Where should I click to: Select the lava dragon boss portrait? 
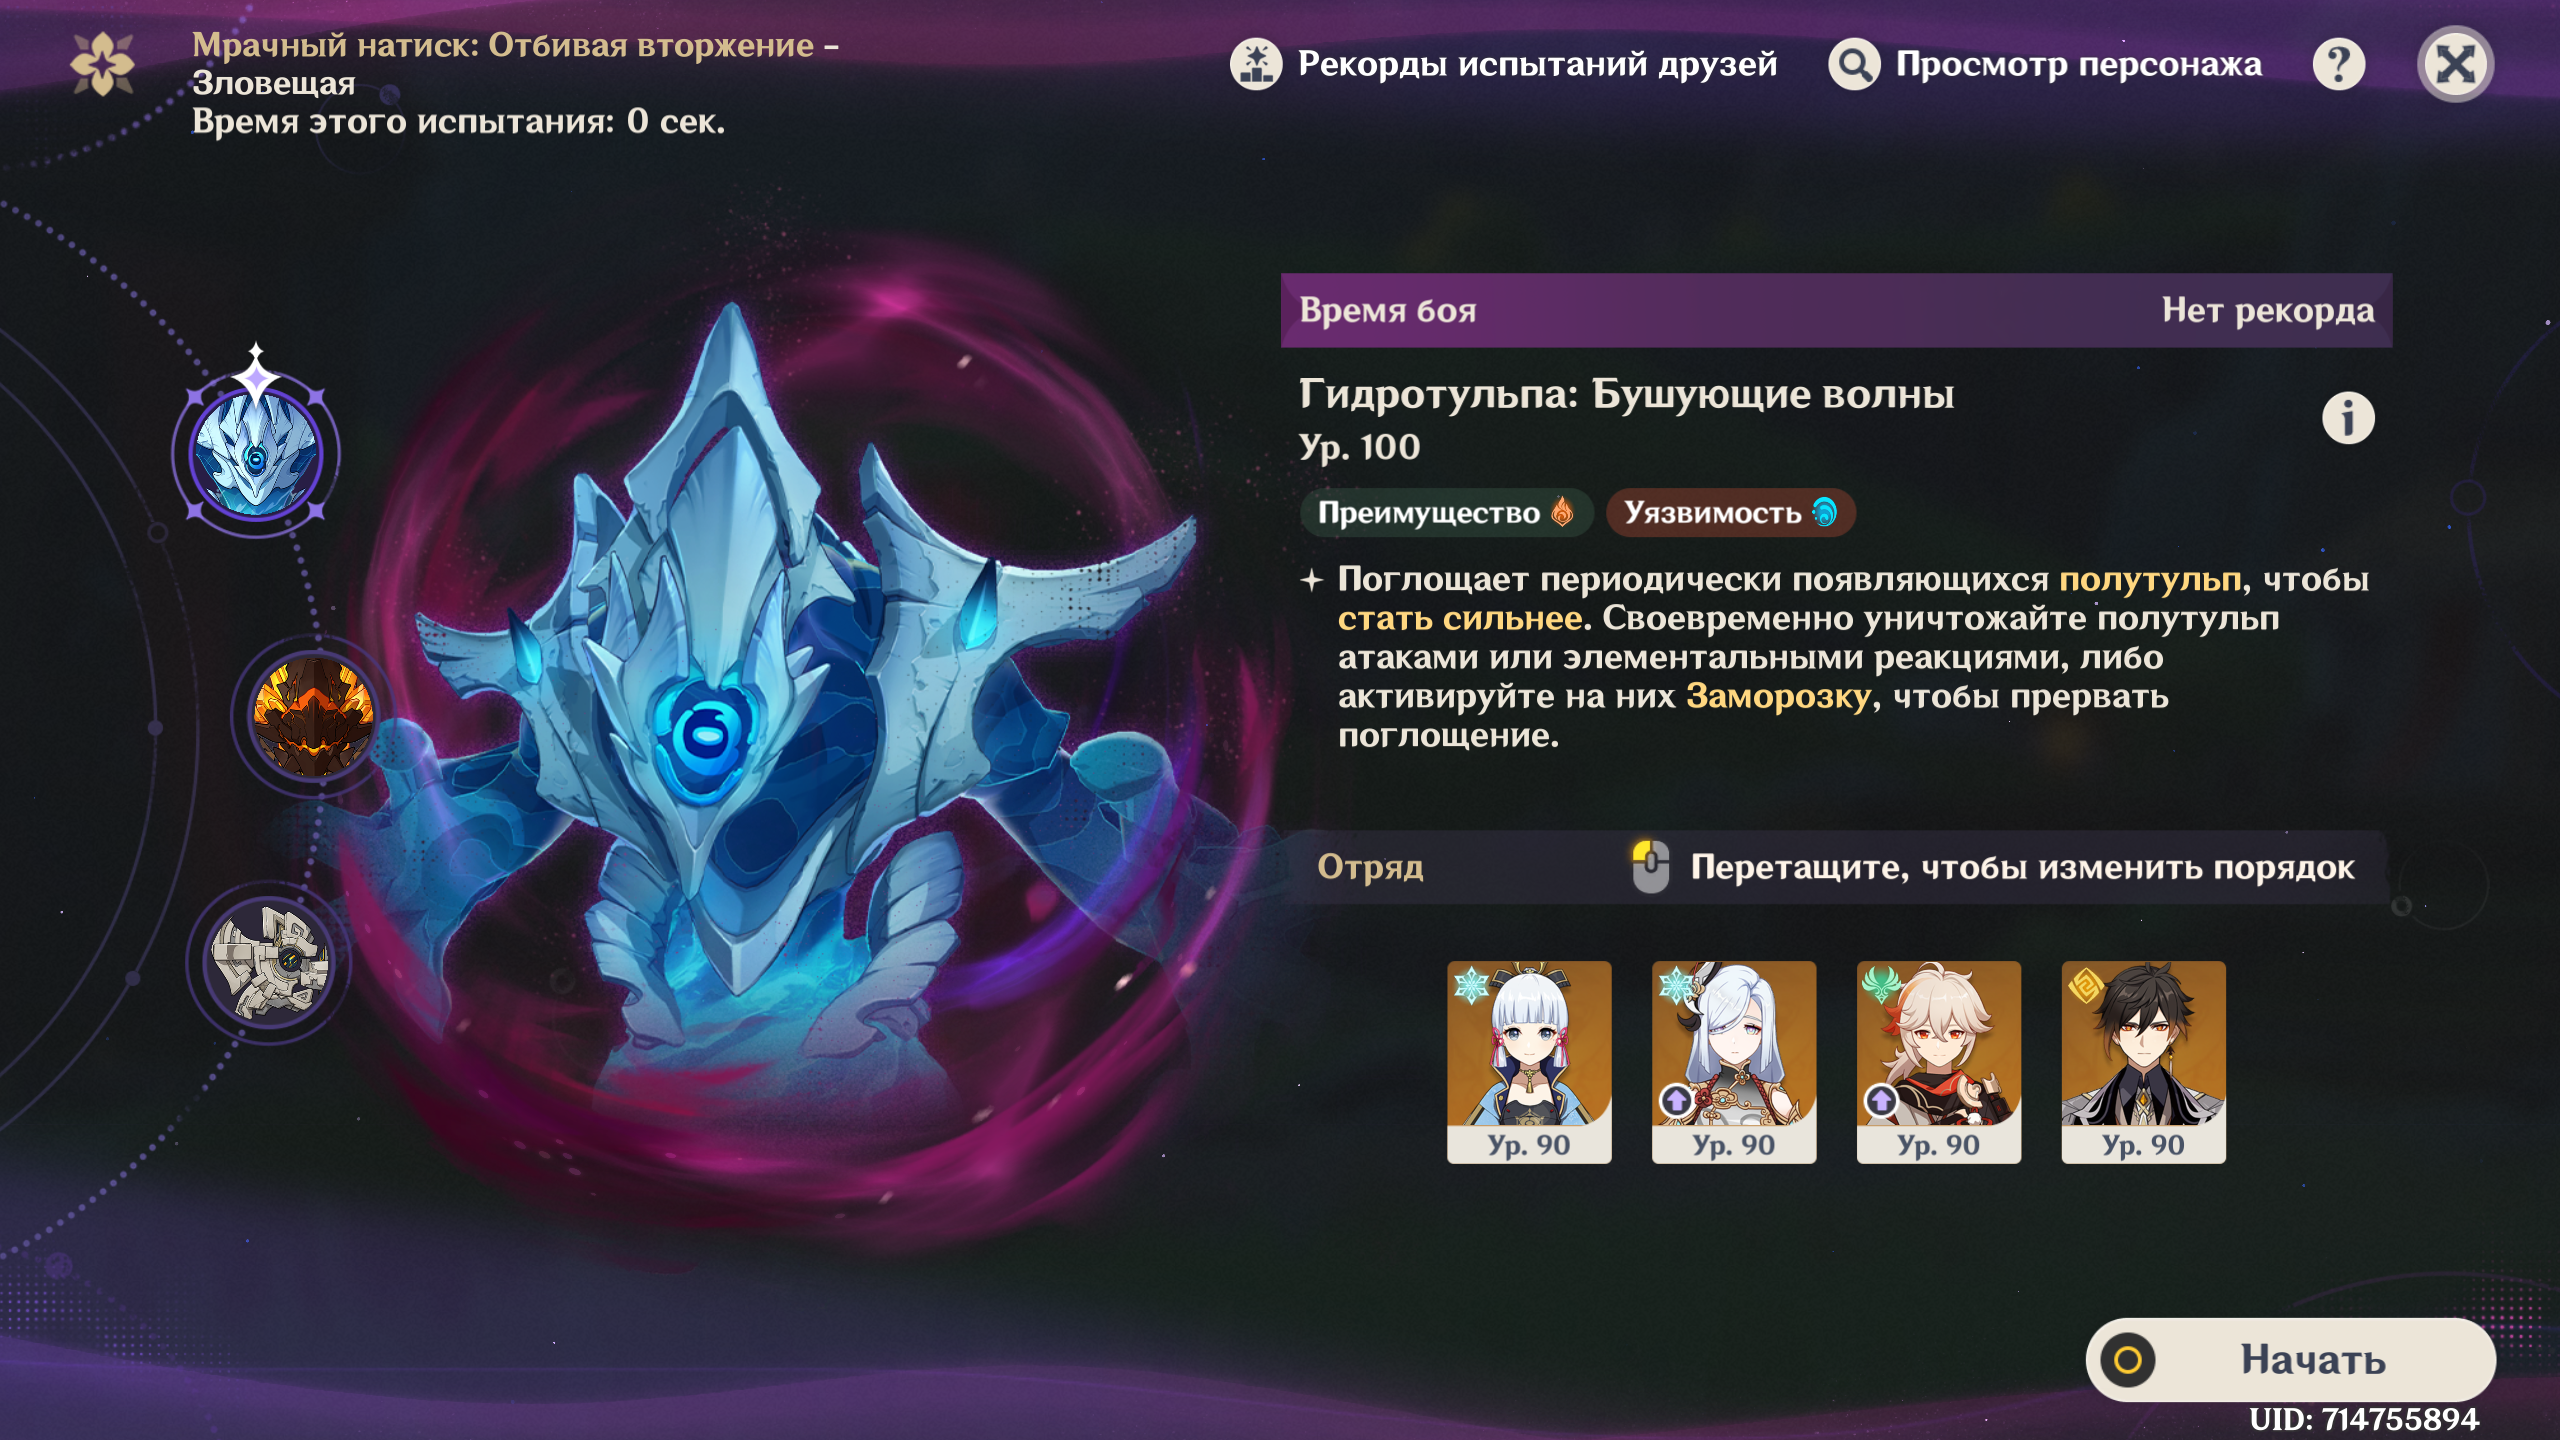313,715
